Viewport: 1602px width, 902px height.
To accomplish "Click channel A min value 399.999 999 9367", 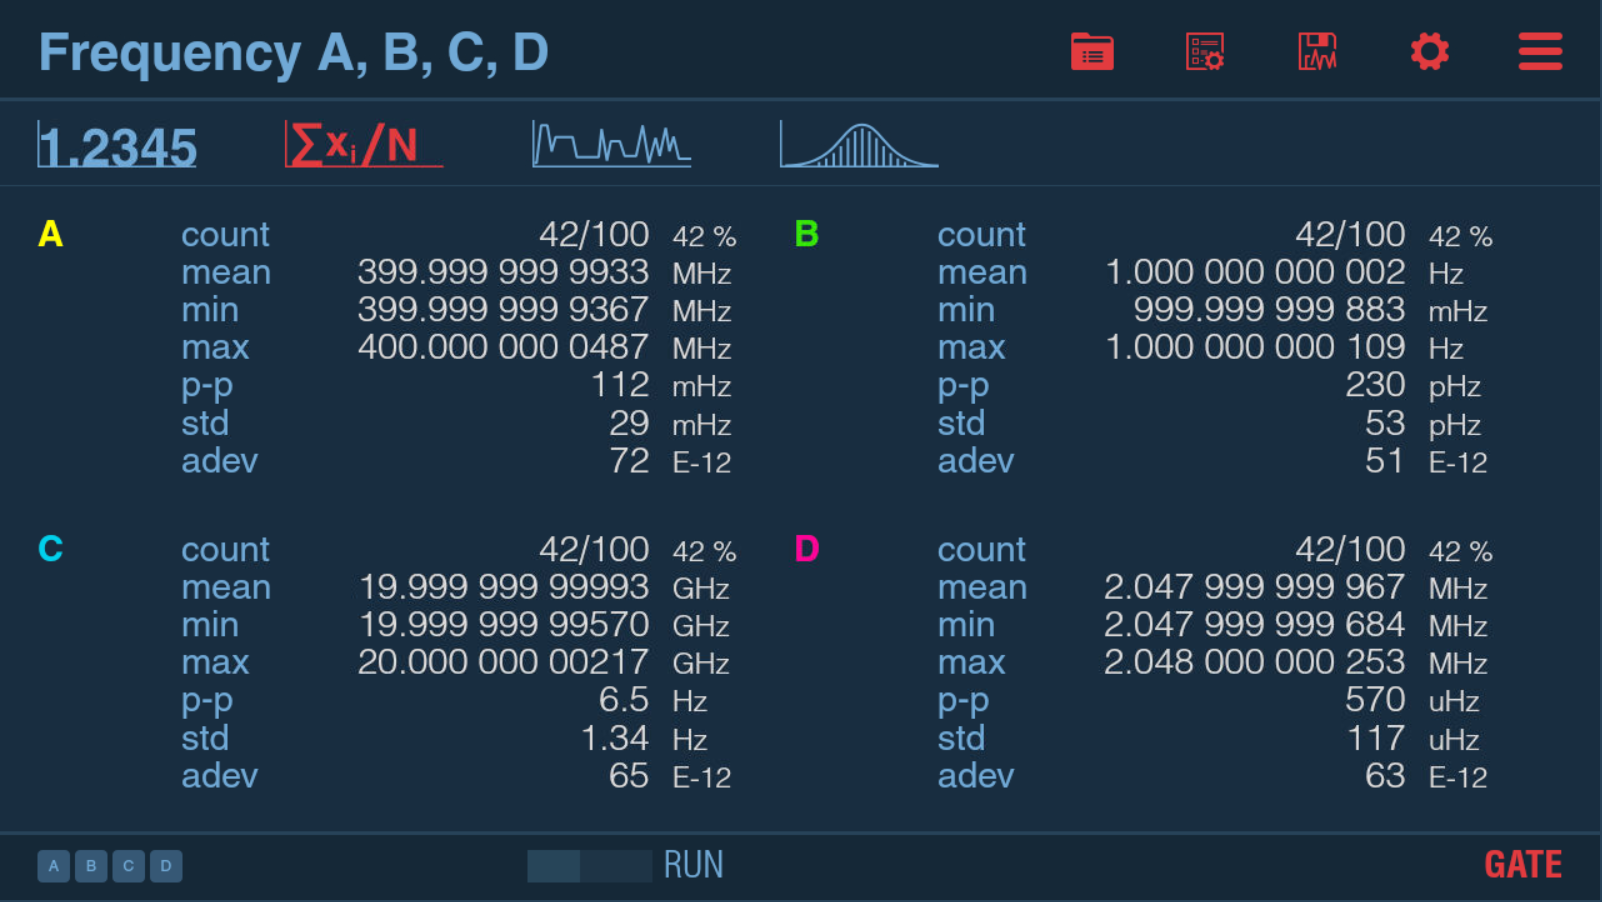I will 503,310.
